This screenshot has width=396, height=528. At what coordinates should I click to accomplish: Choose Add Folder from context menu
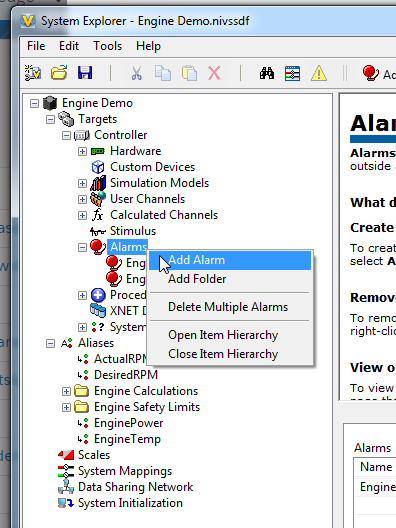pos(230,279)
